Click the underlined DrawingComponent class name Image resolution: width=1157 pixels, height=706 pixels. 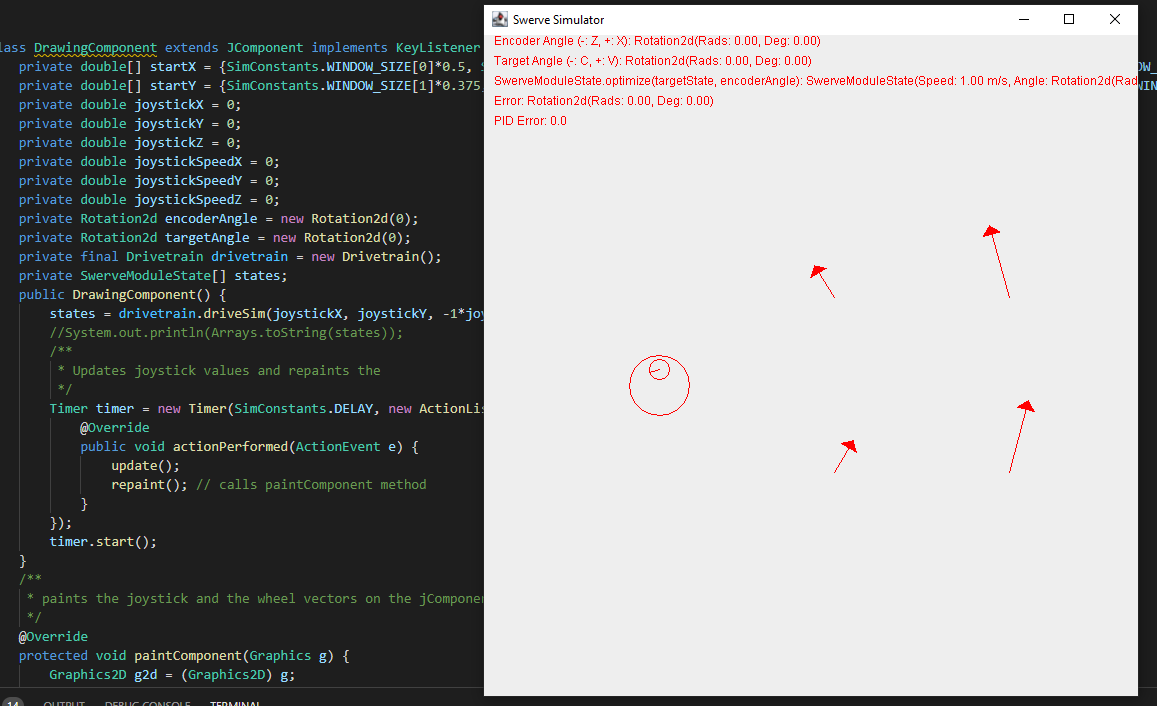click(x=95, y=47)
